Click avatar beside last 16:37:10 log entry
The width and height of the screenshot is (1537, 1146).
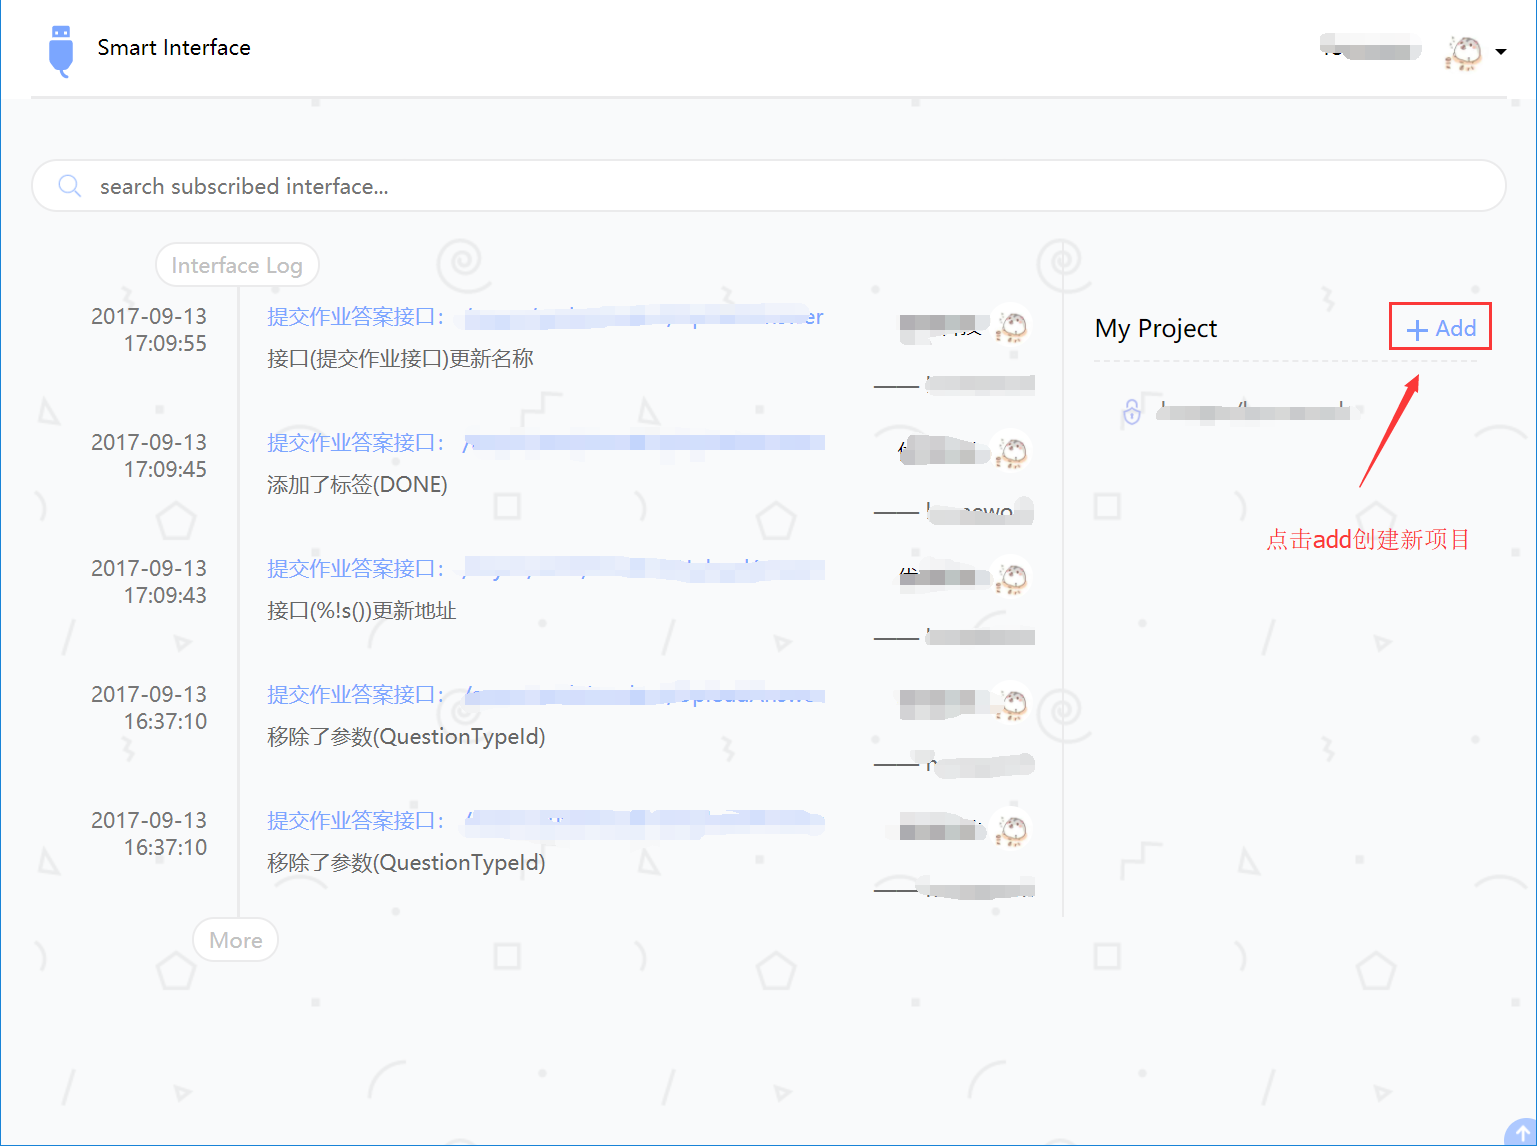pyautogui.click(x=1012, y=829)
